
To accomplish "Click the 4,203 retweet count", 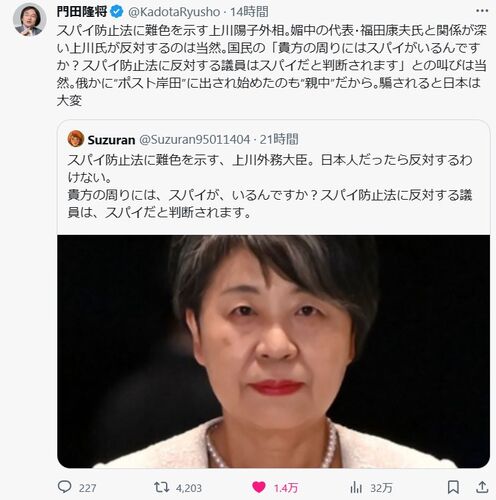I will click(189, 488).
